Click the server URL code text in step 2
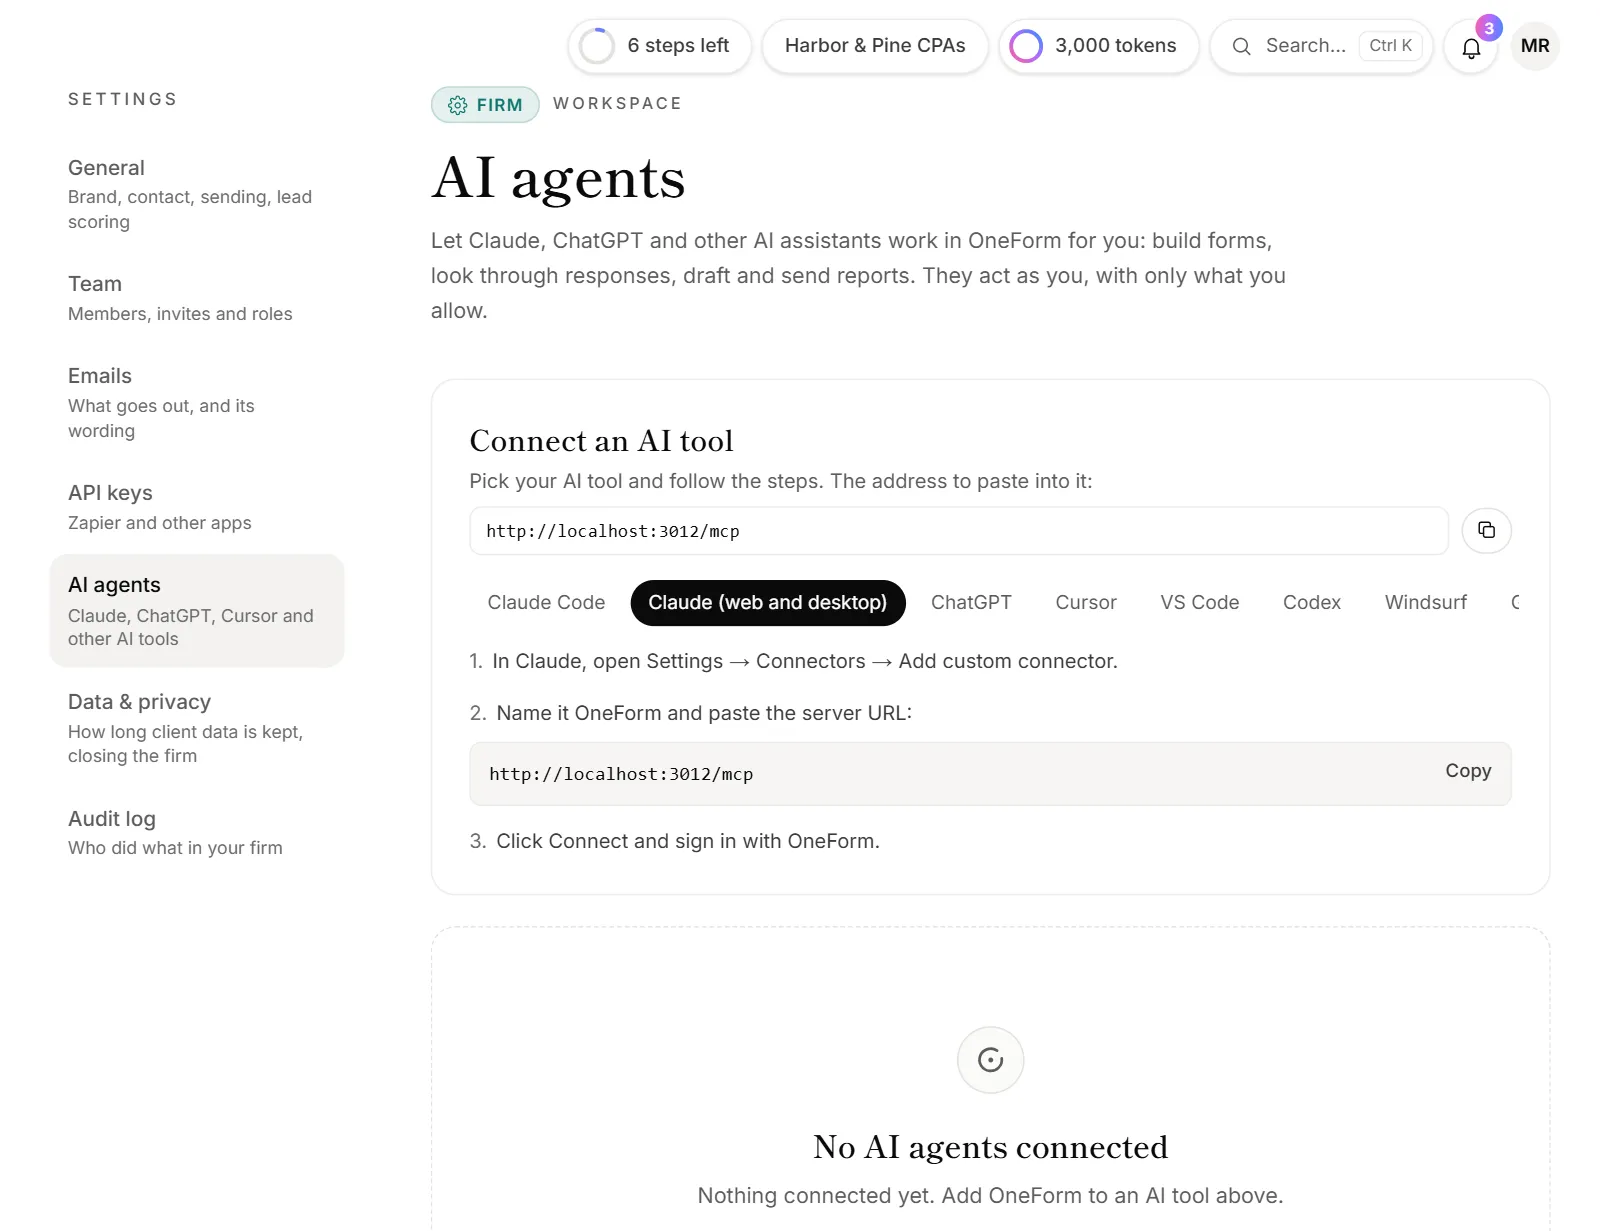The image size is (1600, 1231). click(x=621, y=774)
